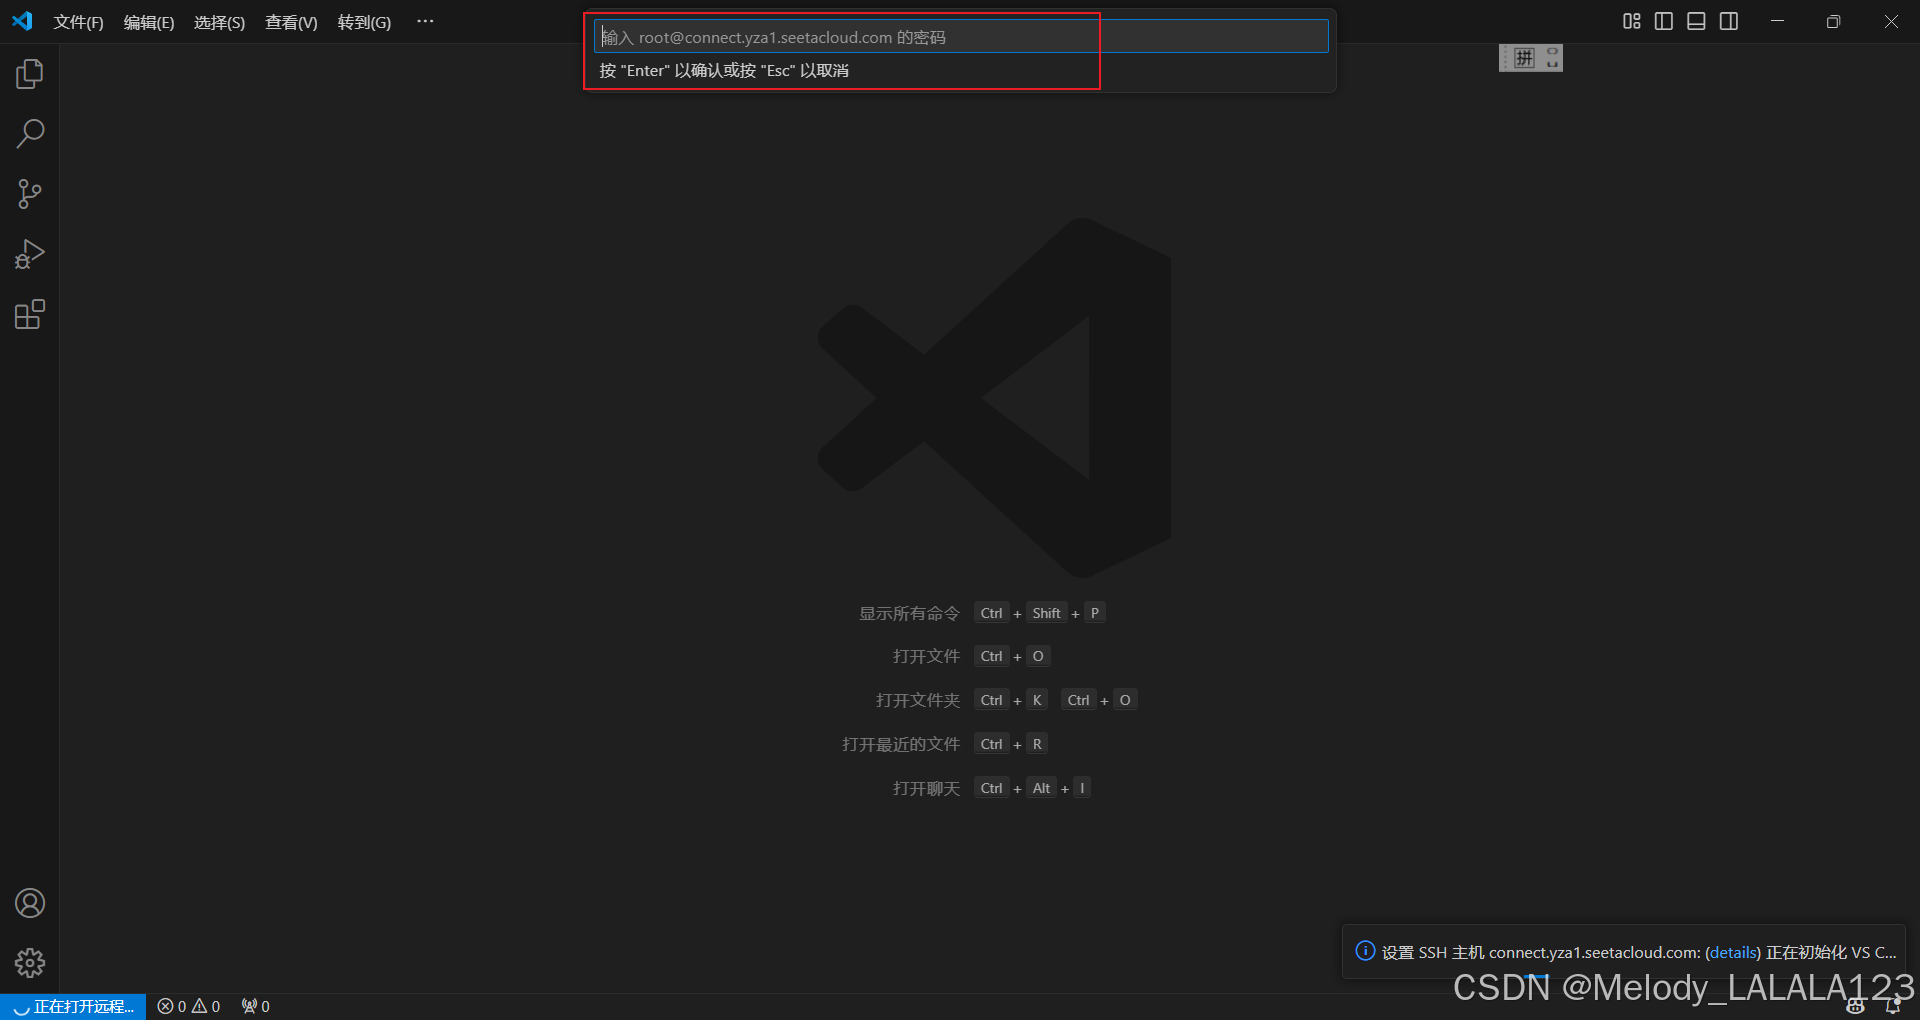This screenshot has width=1920, height=1020.
Task: Open the Accounts menu icon
Action: pos(30,903)
